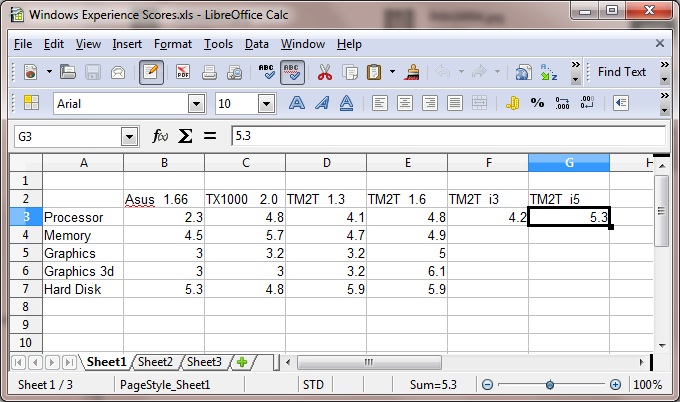Center text horizontally
This screenshot has width=680, height=402.
pyautogui.click(x=405, y=103)
